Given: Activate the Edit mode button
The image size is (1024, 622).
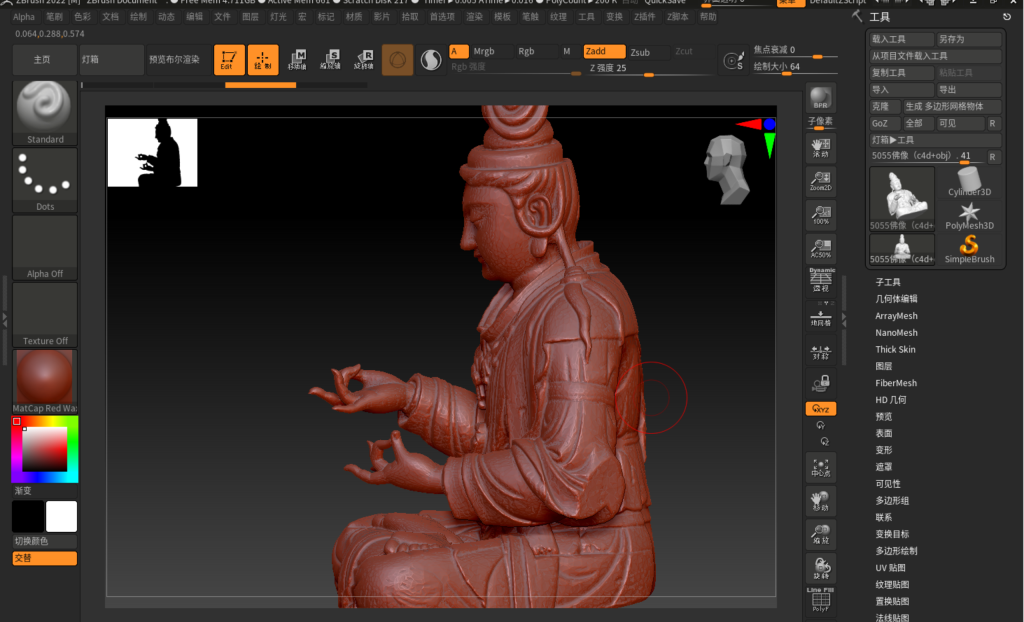Looking at the screenshot, I should 229,59.
